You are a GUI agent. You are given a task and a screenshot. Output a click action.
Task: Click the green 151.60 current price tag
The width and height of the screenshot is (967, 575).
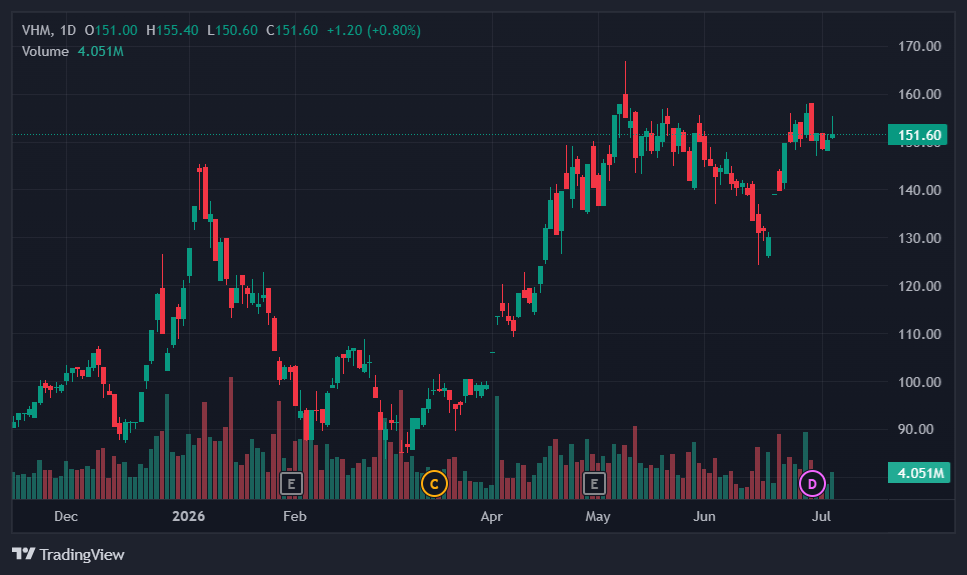click(917, 135)
